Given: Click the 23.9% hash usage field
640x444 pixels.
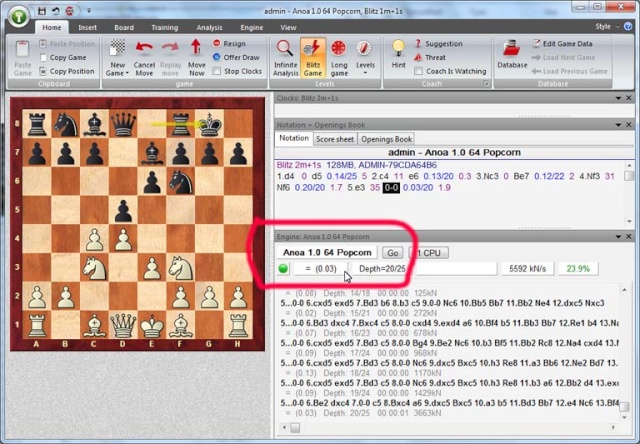Looking at the screenshot, I should (578, 269).
